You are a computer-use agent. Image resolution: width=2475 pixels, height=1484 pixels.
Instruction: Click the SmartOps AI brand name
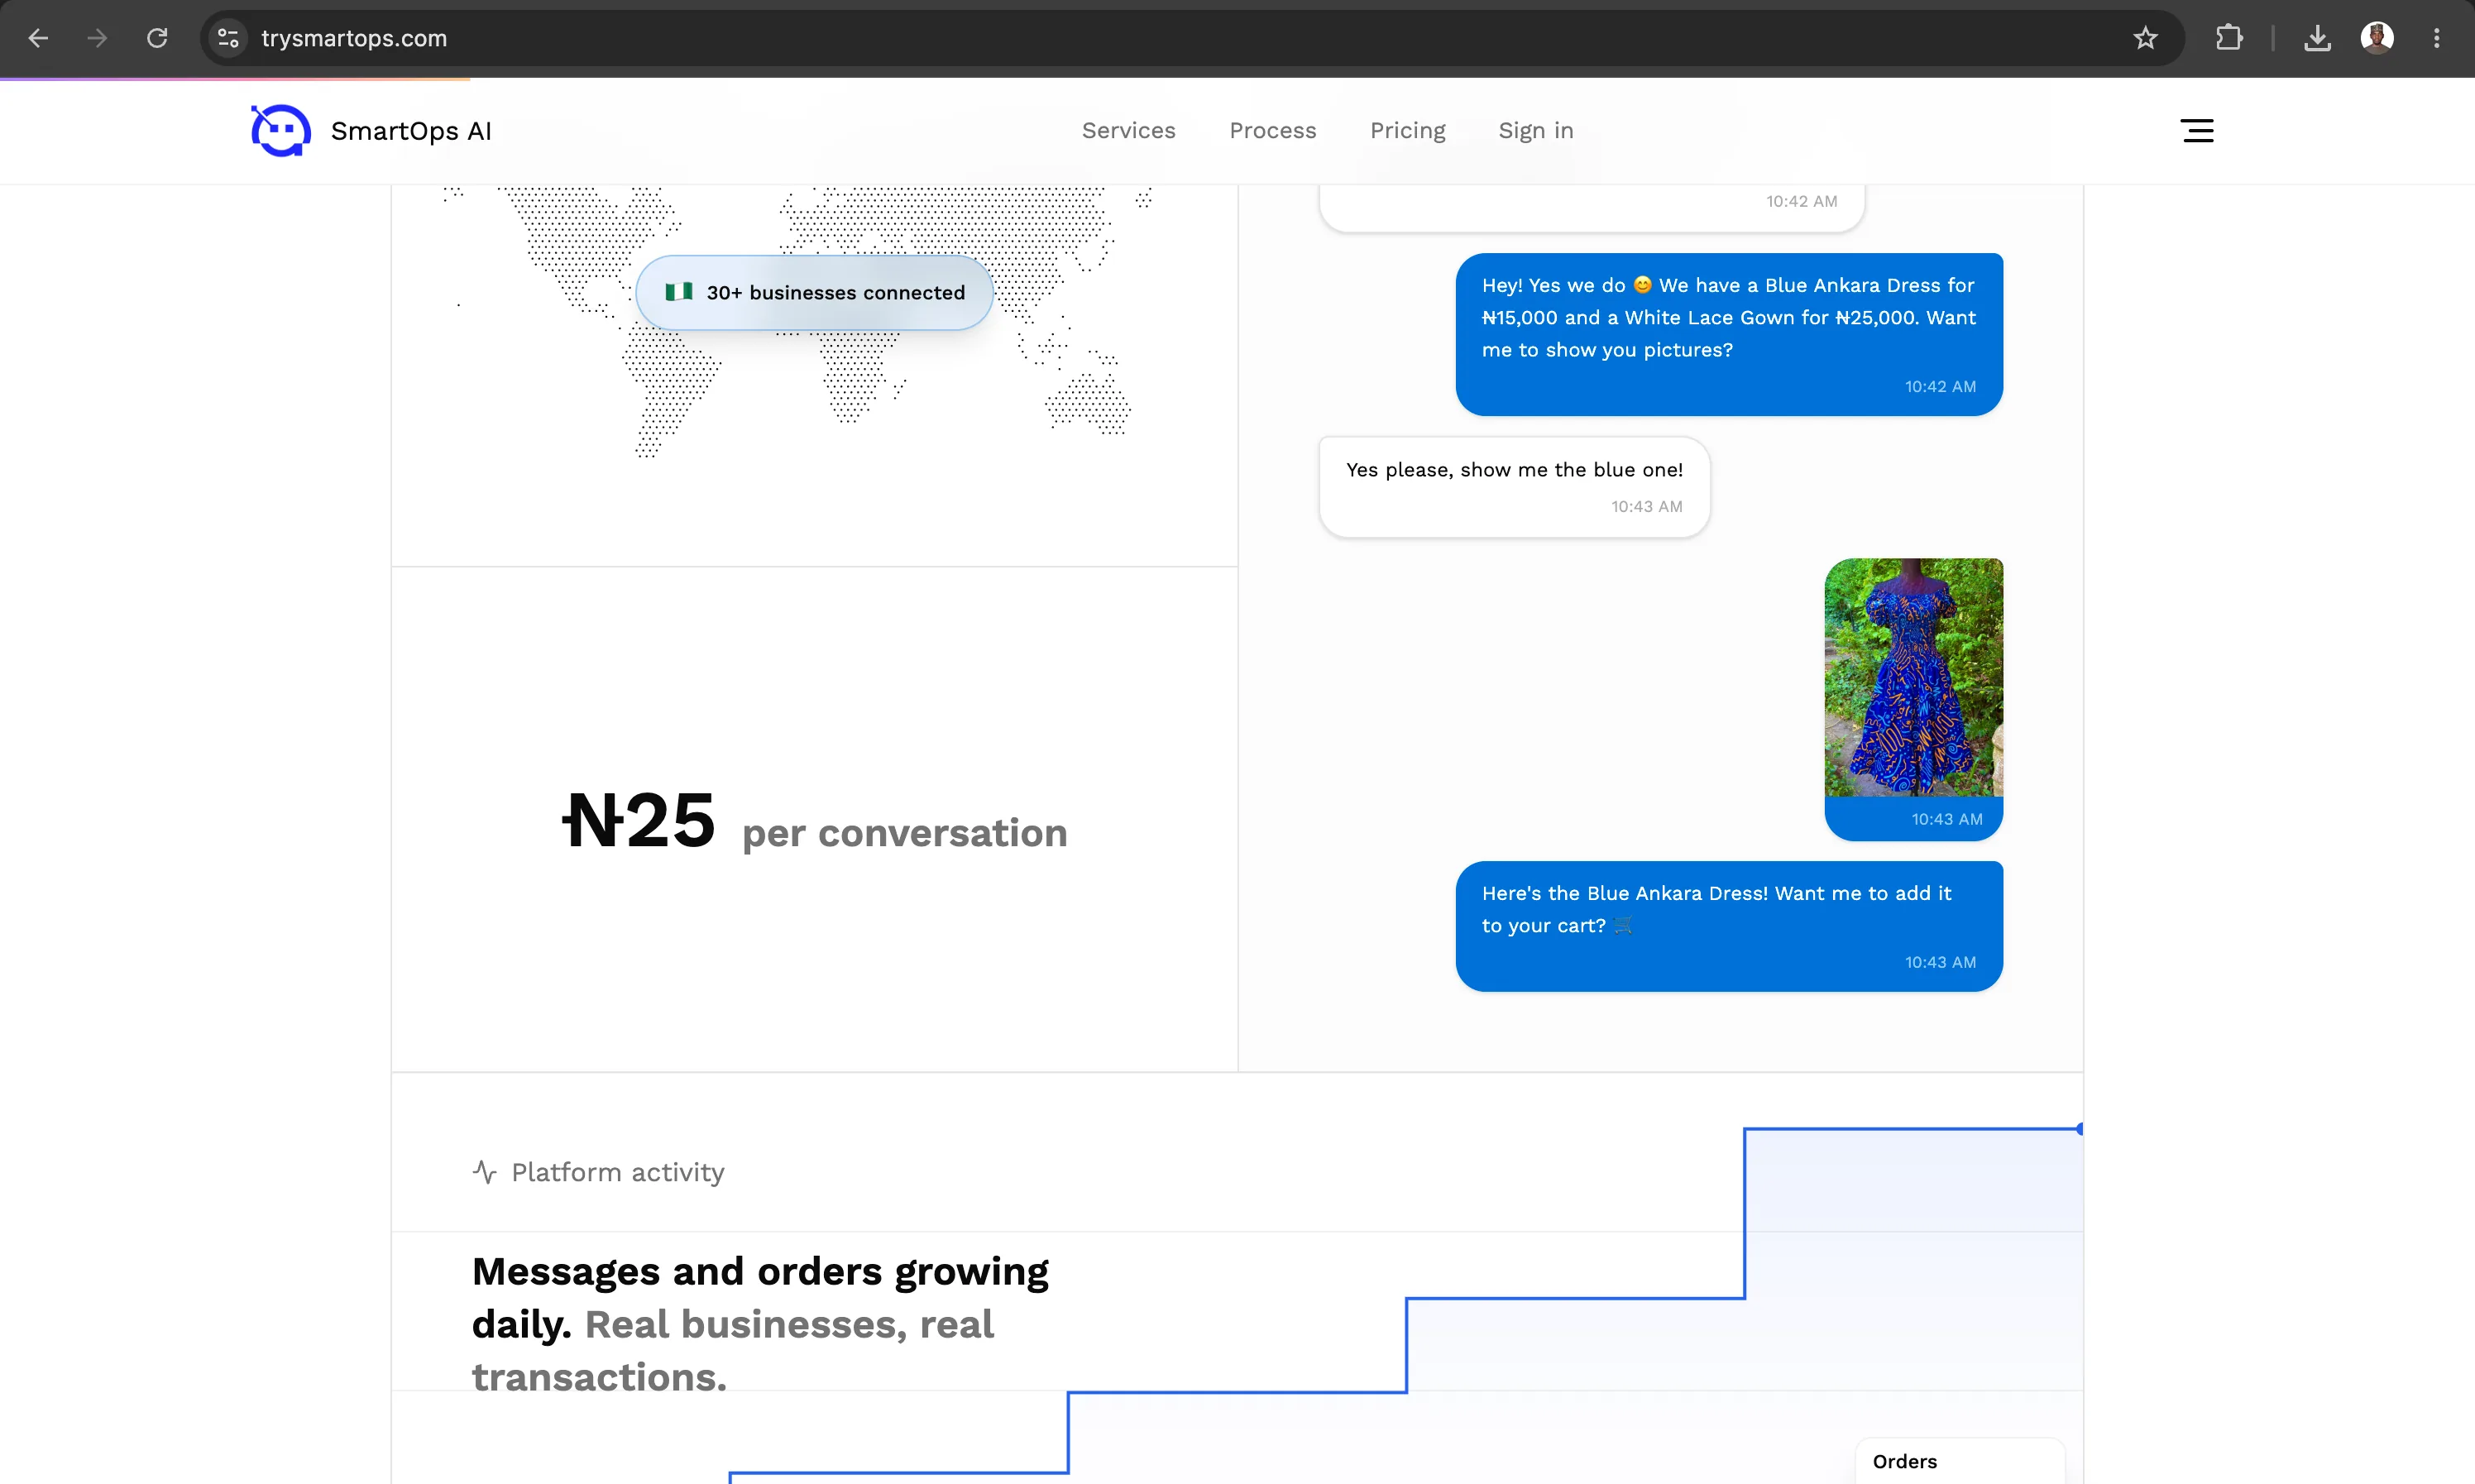[411, 131]
